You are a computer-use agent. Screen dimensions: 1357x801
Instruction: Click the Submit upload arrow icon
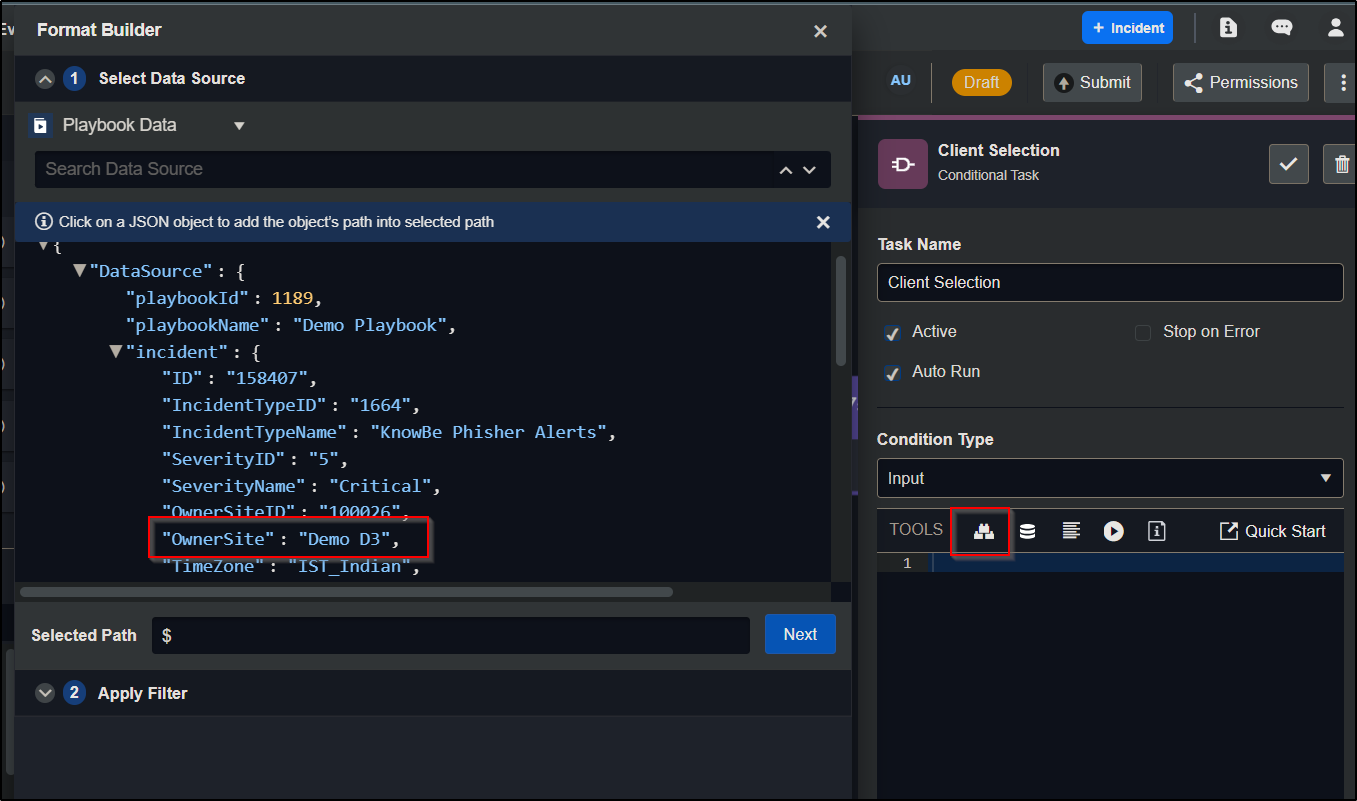1063,83
